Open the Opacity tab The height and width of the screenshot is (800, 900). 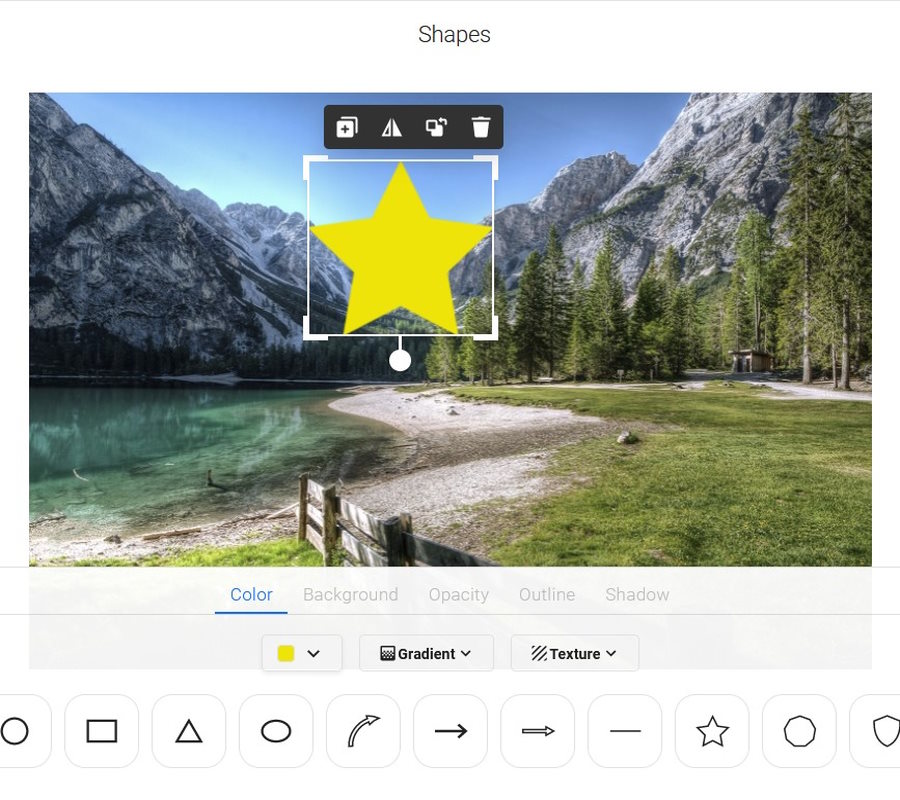458,594
